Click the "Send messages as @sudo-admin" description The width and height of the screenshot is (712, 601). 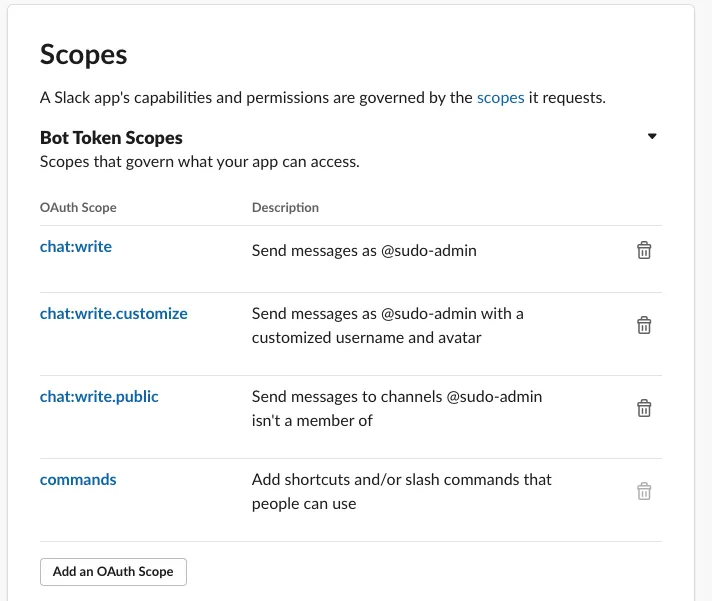click(x=364, y=251)
